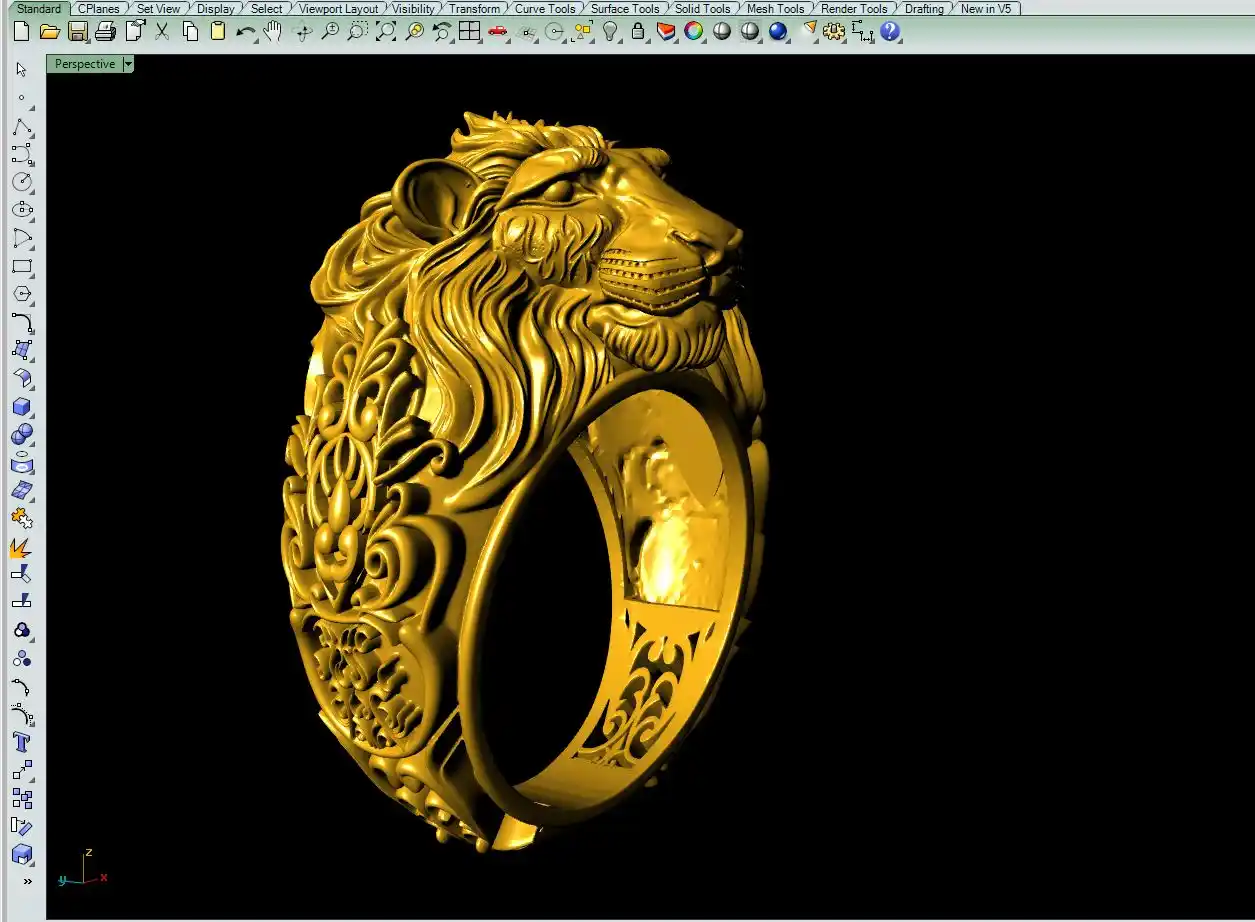This screenshot has height=922, width=1255.
Task: Choose the Box solid tool
Action: 21,407
